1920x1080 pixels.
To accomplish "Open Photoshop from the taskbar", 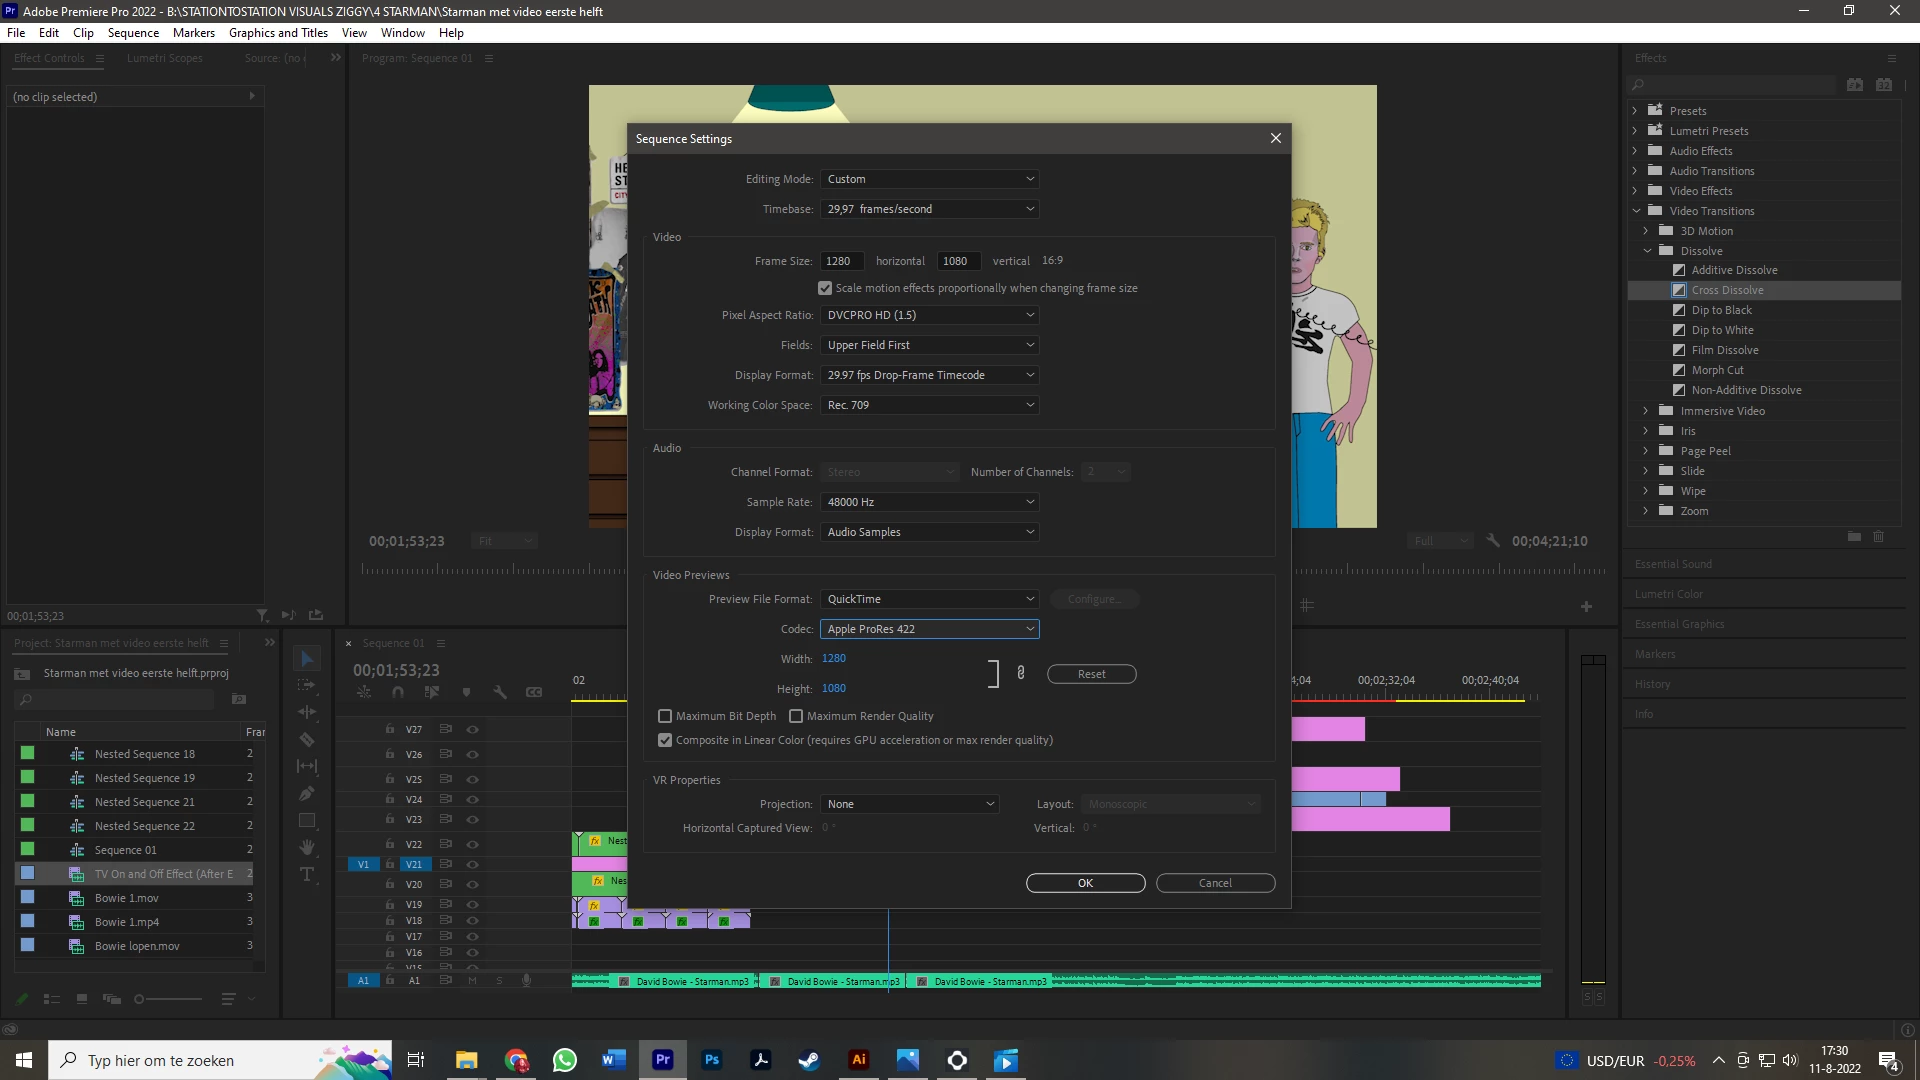I will (x=712, y=1060).
